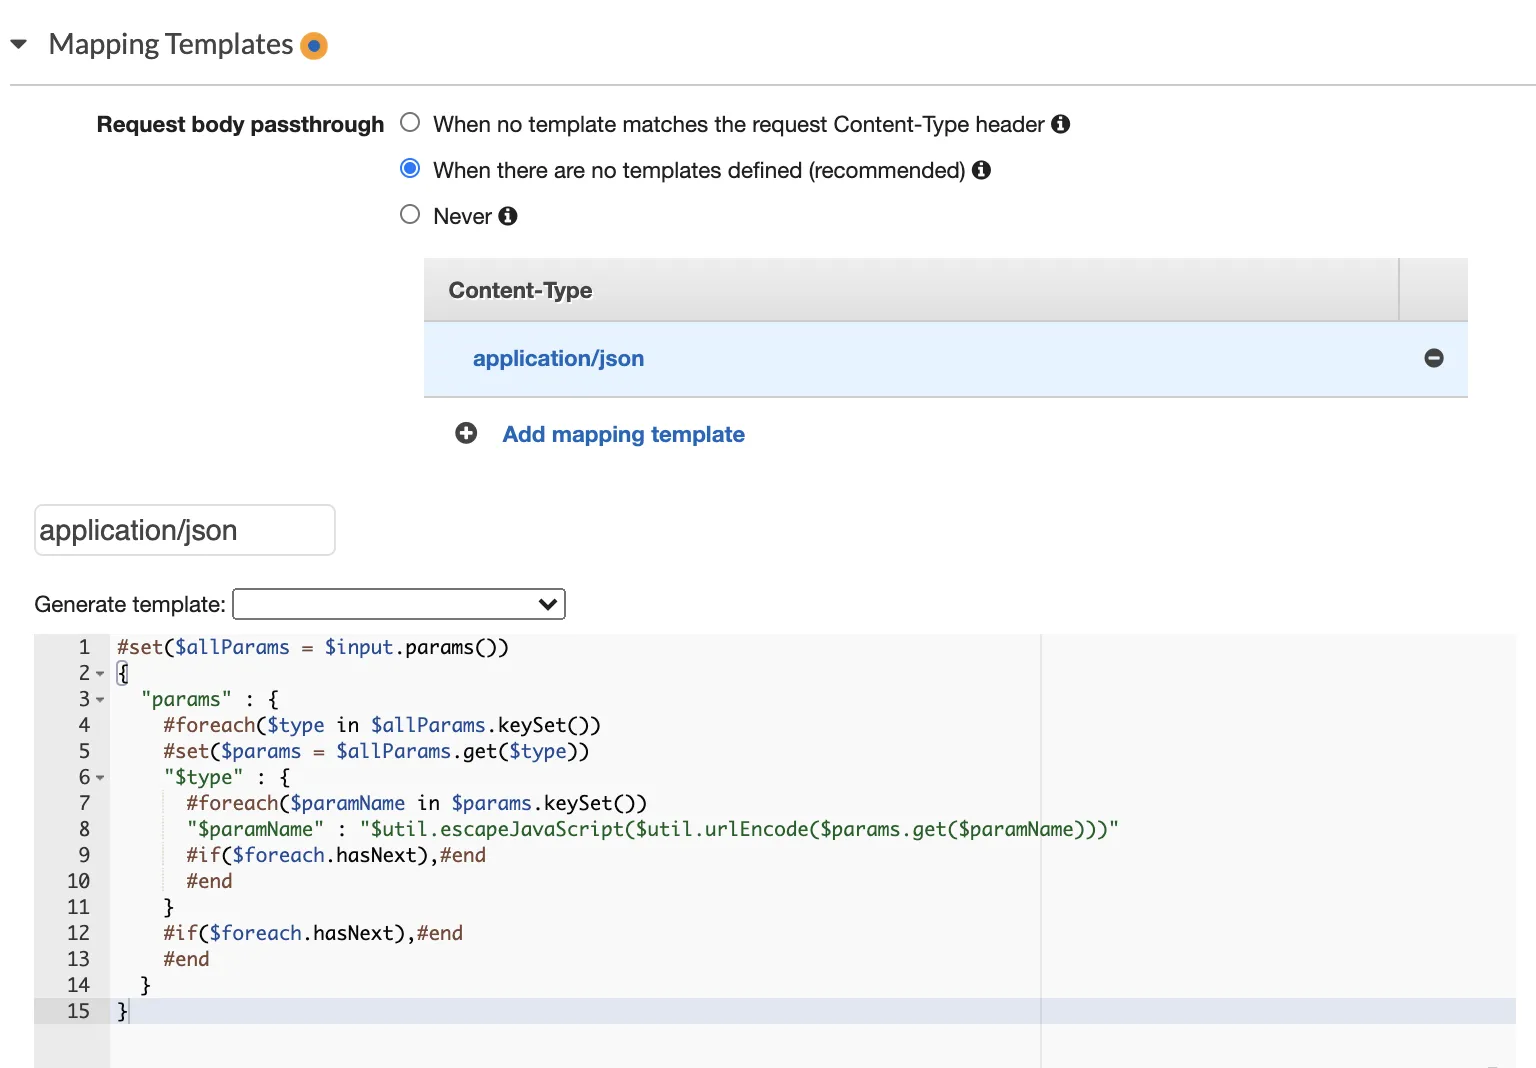
Task: Select 'When there are no templates defined' option
Action: 410,169
